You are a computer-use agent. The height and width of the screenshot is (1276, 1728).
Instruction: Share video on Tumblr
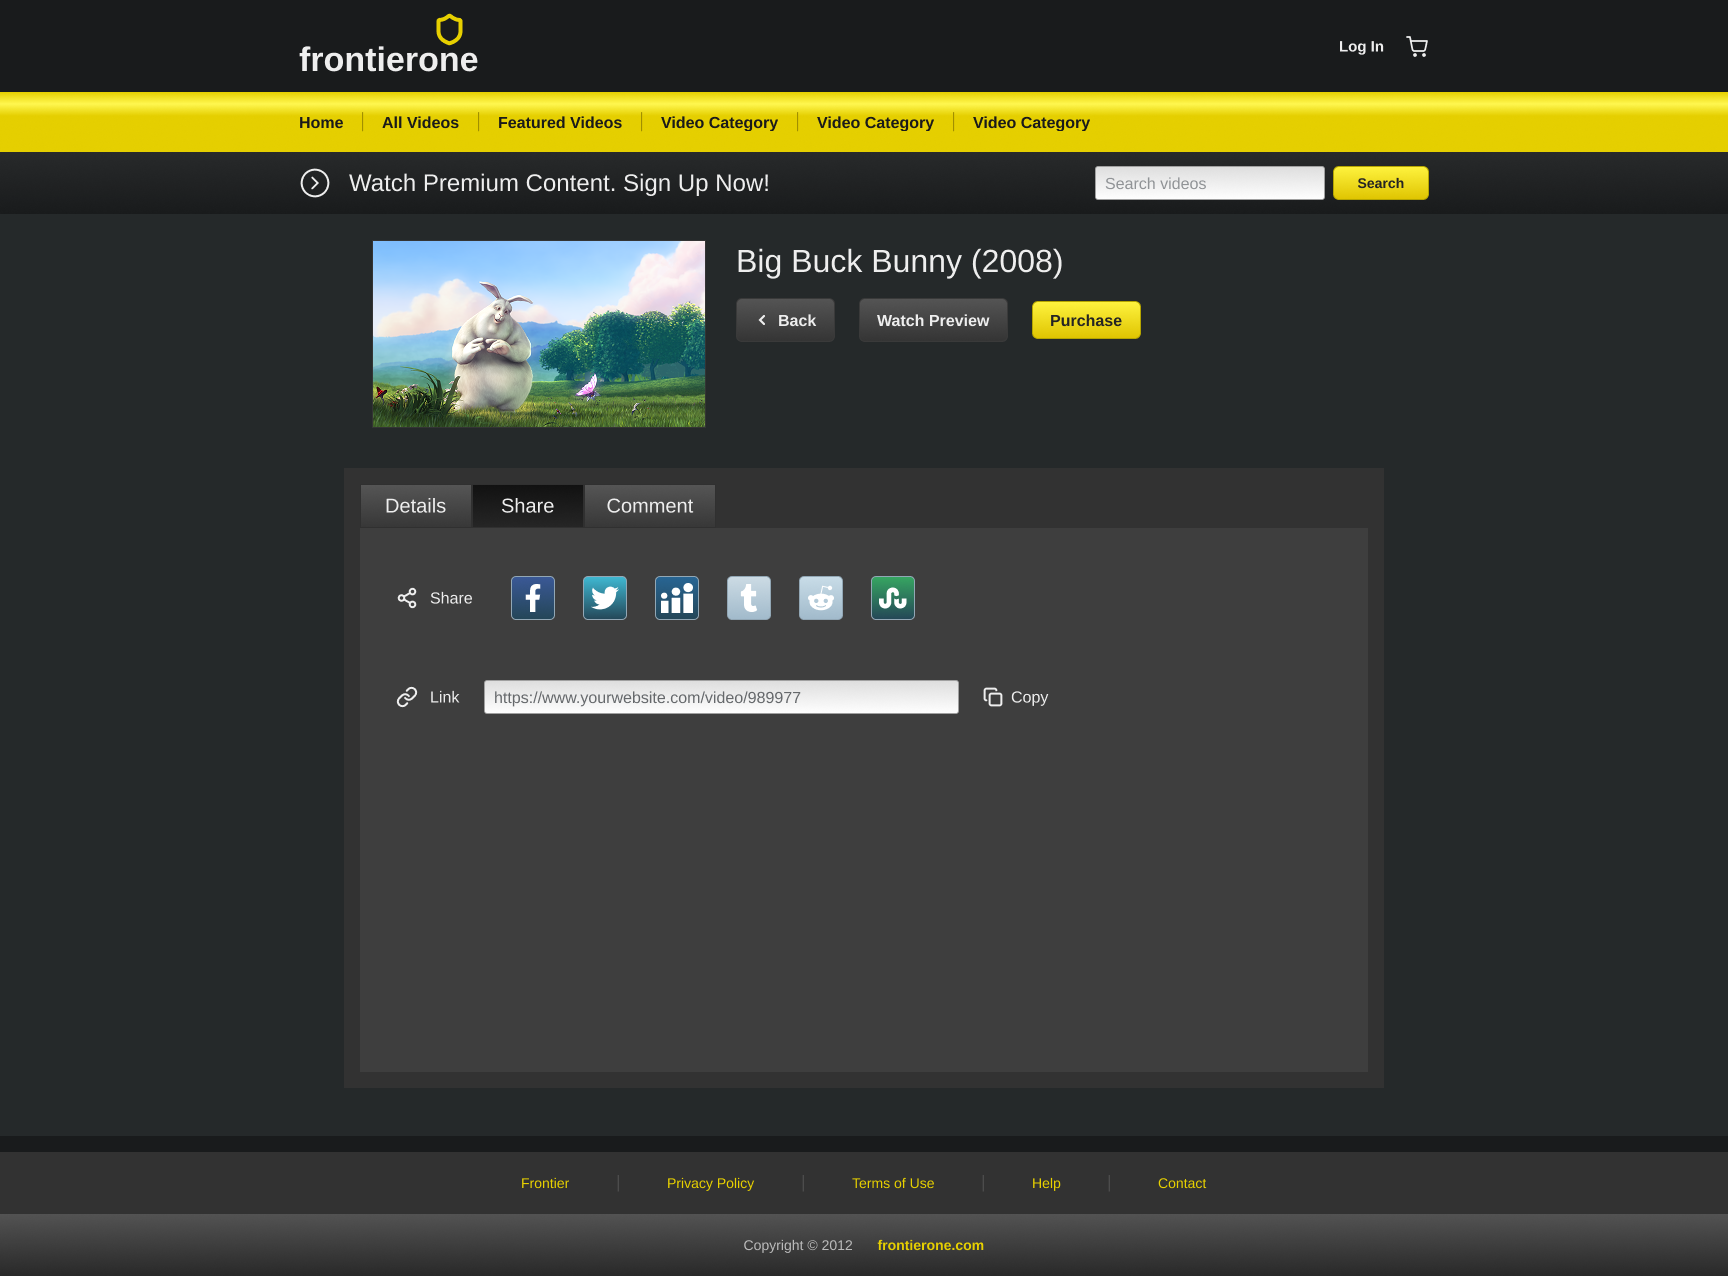tap(749, 598)
